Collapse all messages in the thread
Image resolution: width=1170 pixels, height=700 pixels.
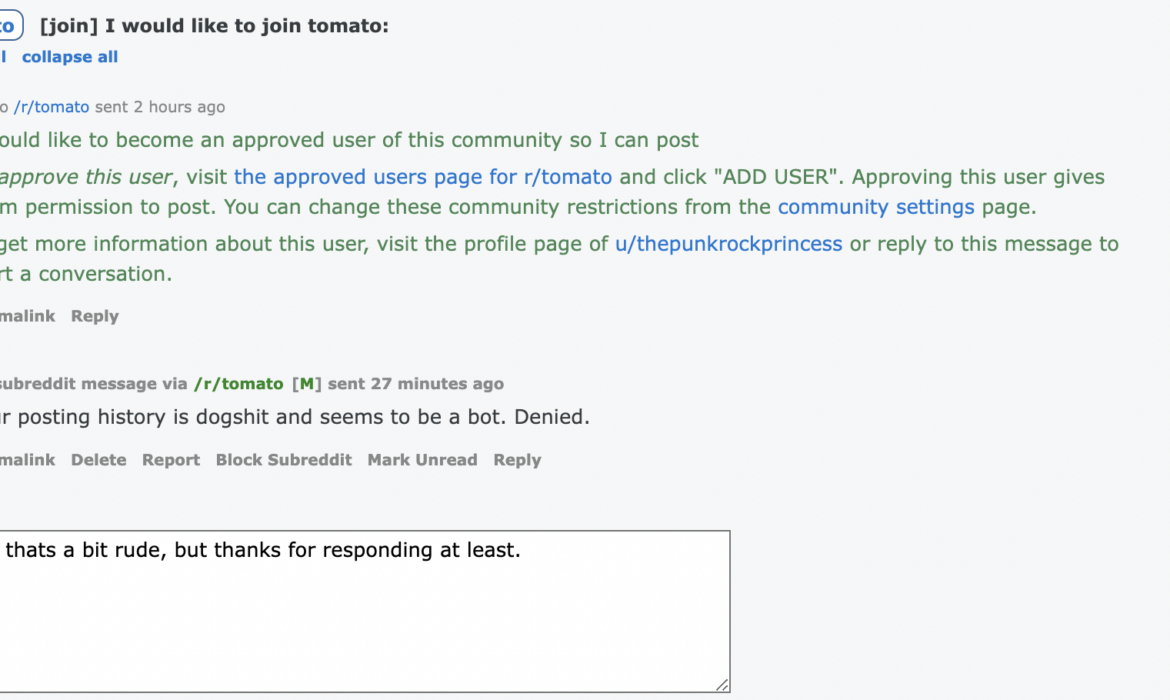pyautogui.click(x=69, y=57)
